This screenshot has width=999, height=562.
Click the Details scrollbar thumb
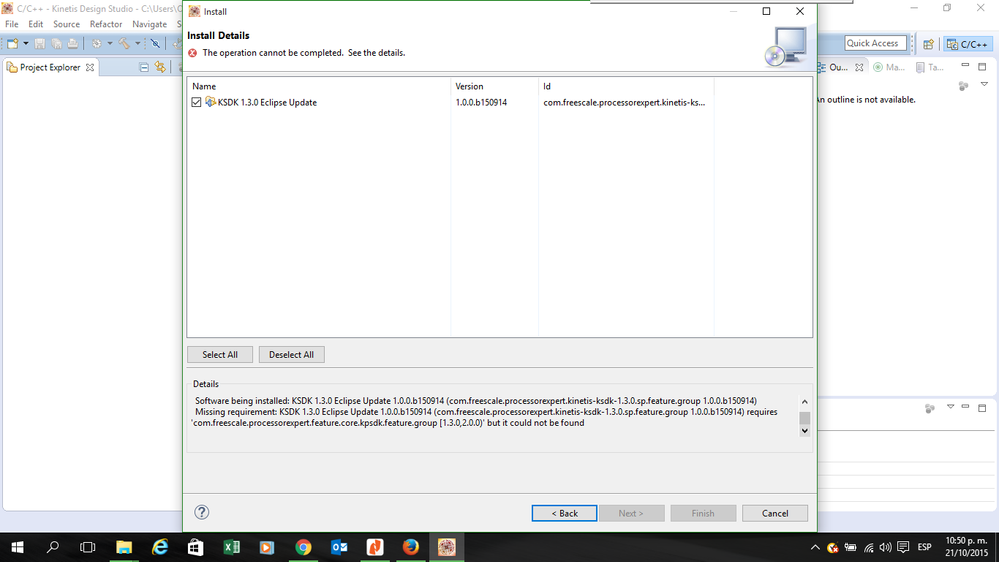805,418
